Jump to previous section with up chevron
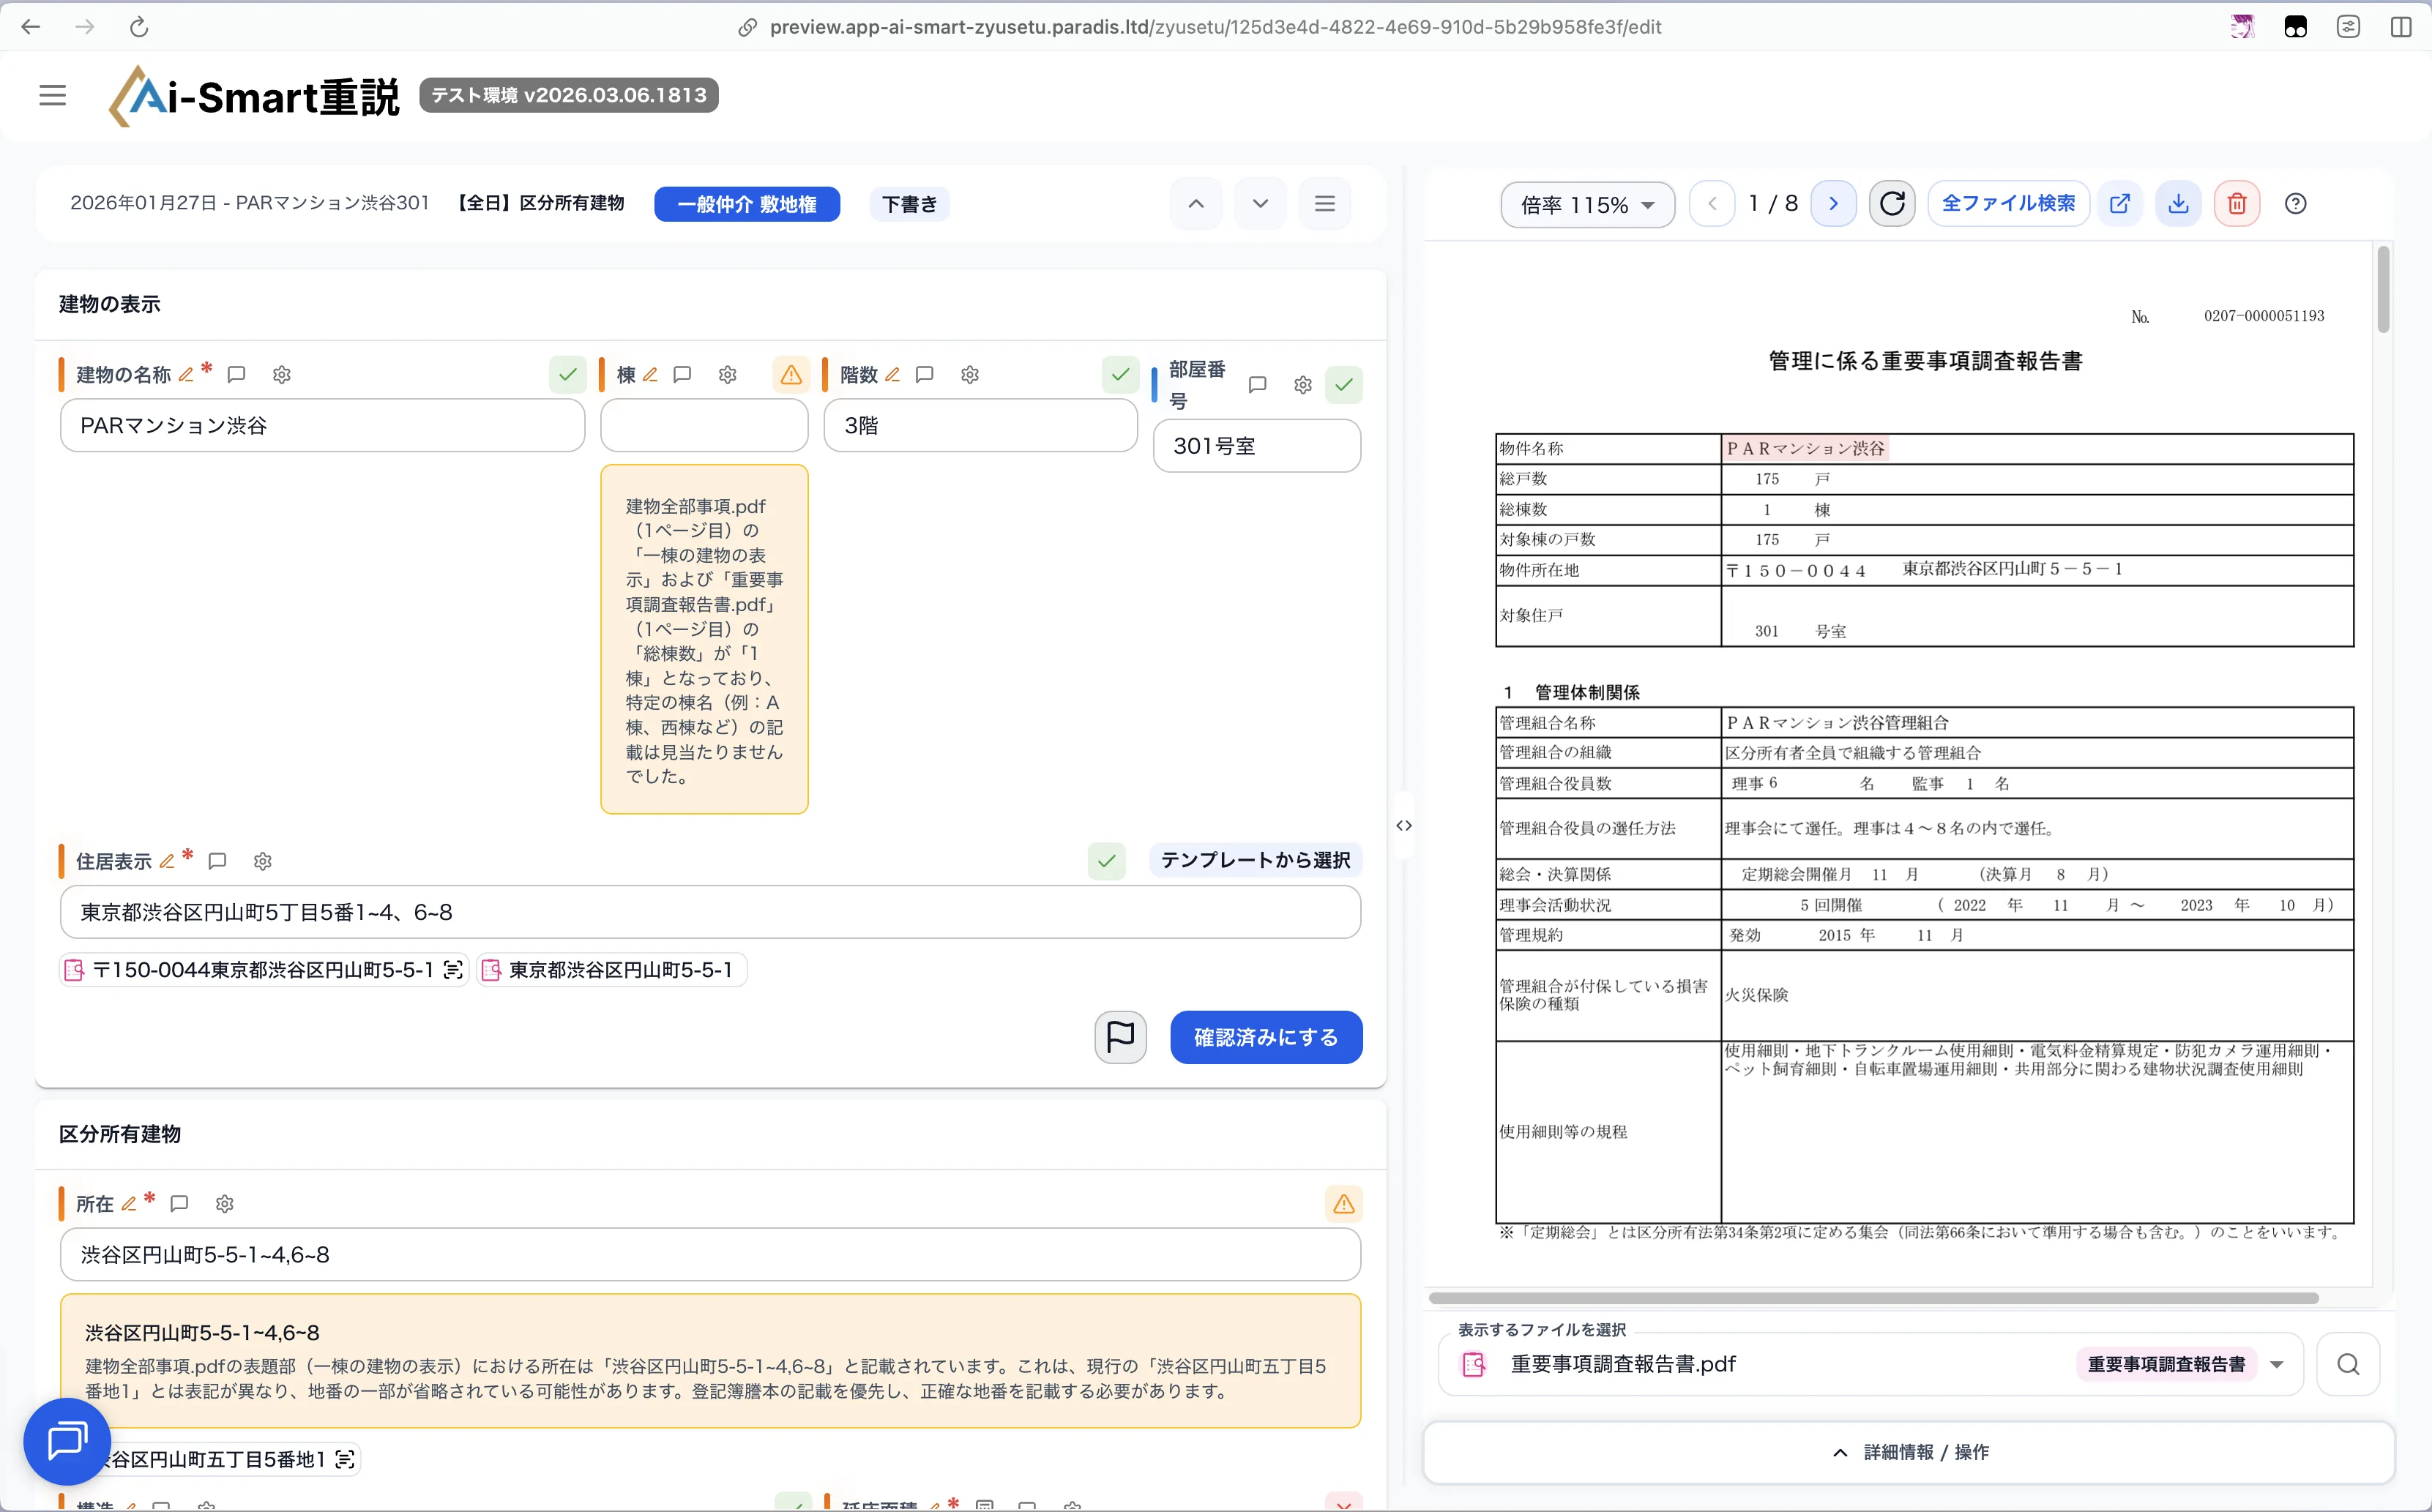Viewport: 2432px width, 1512px height. [x=1196, y=204]
